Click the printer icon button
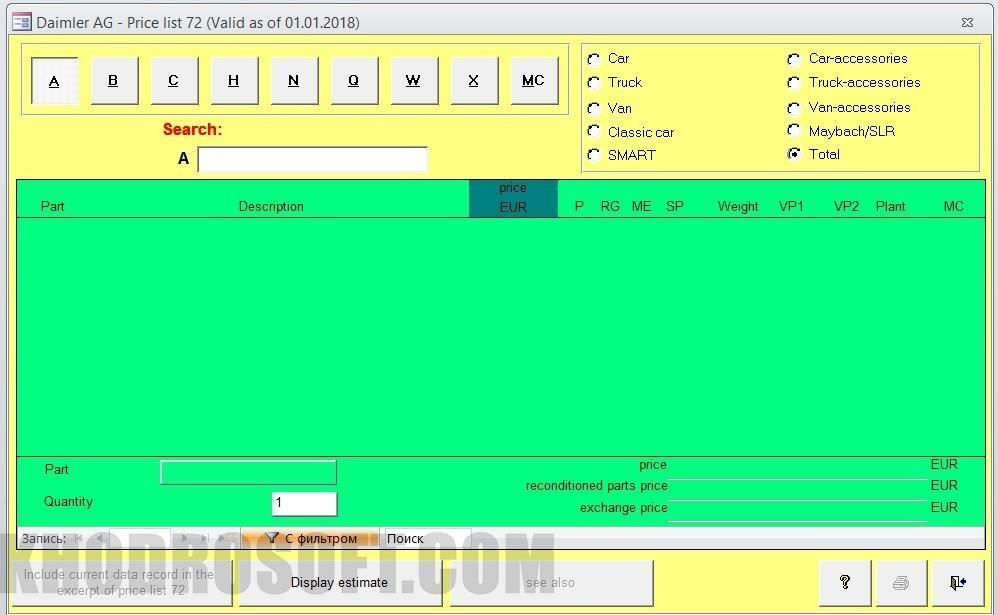Viewport: 998px width, 615px height. coord(901,582)
